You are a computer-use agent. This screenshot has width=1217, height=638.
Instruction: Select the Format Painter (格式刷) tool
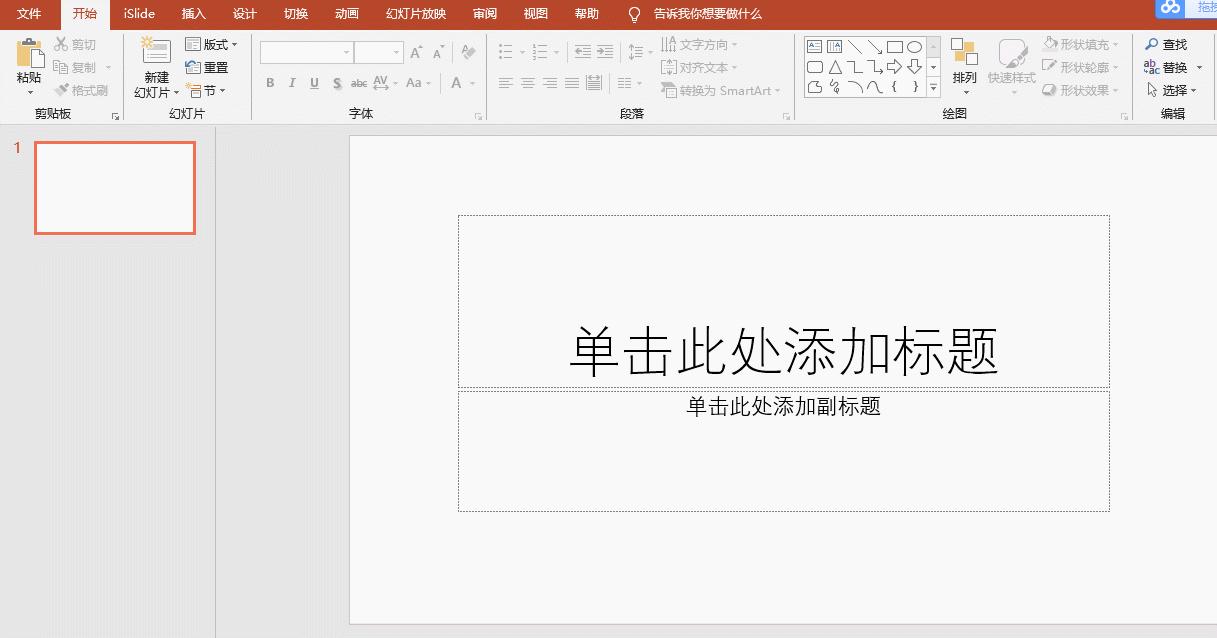click(x=80, y=89)
